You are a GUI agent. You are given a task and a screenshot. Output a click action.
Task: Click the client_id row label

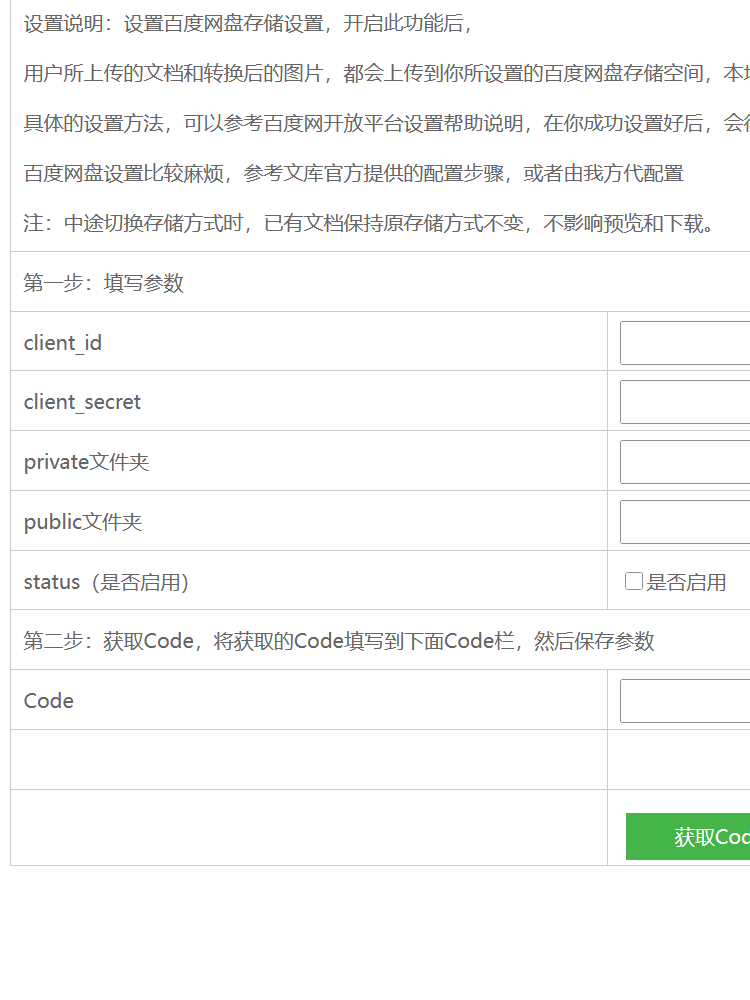(63, 343)
